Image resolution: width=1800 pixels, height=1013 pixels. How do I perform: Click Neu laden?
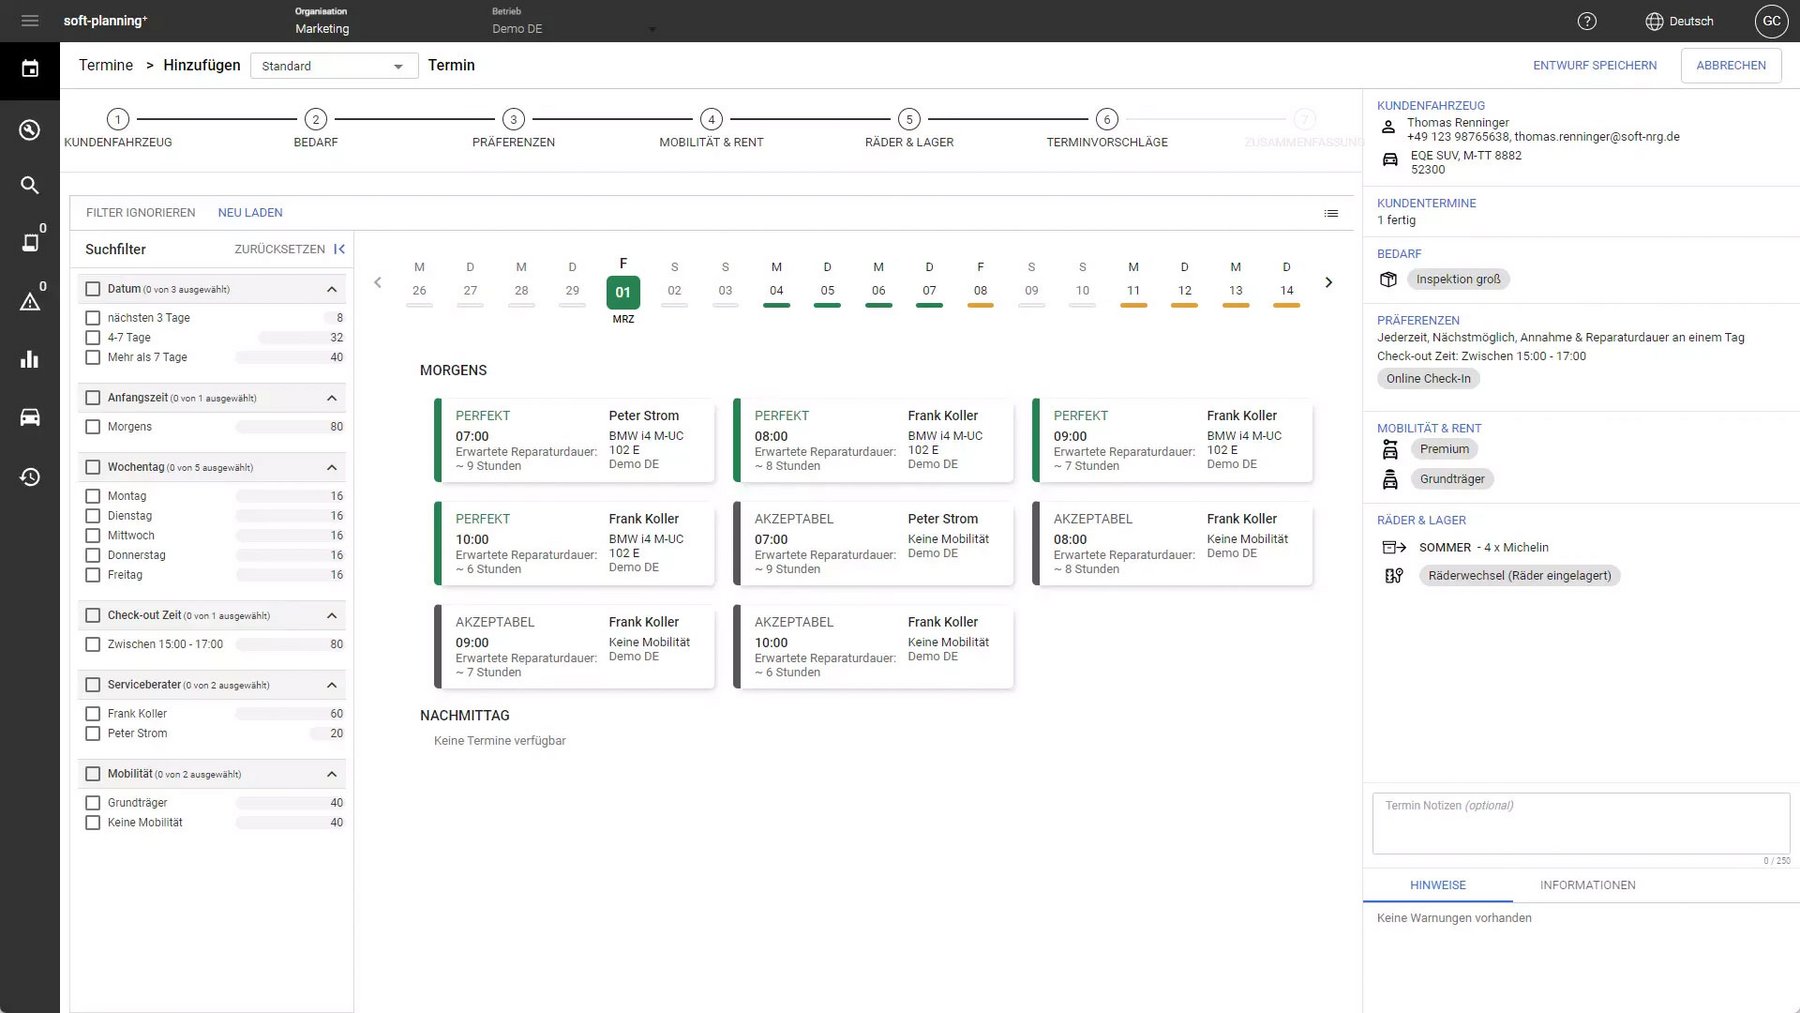[x=250, y=213]
